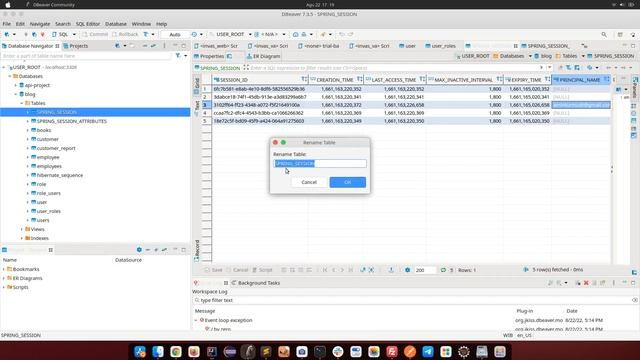Collapse the Tables folder node
The width and height of the screenshot is (640, 360).
click(22, 103)
